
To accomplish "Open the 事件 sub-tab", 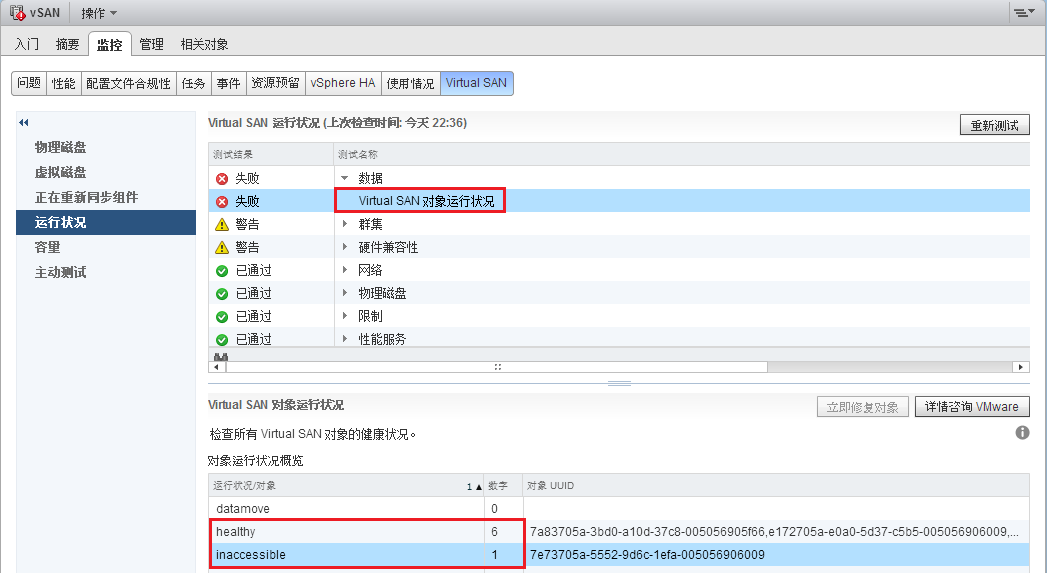I will point(228,83).
